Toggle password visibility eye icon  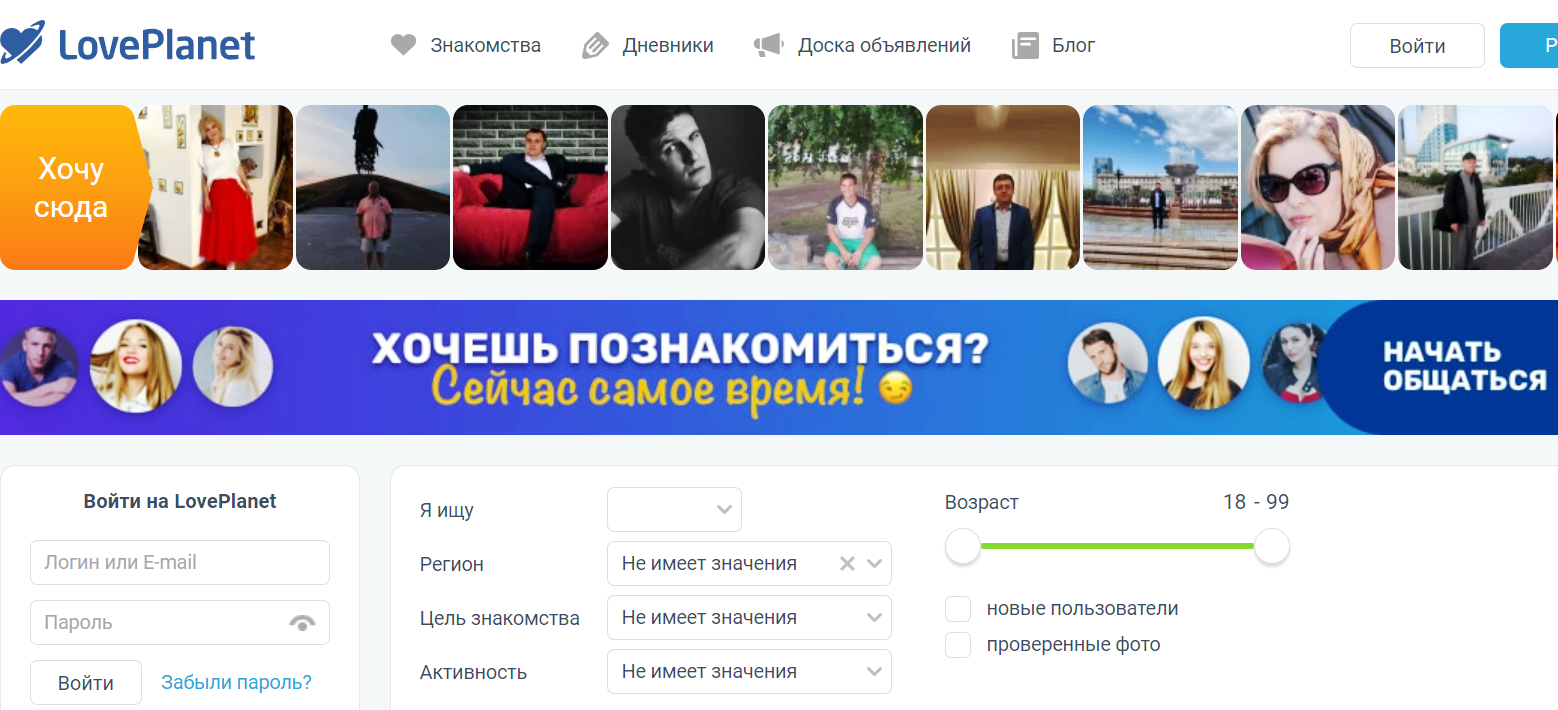point(302,622)
